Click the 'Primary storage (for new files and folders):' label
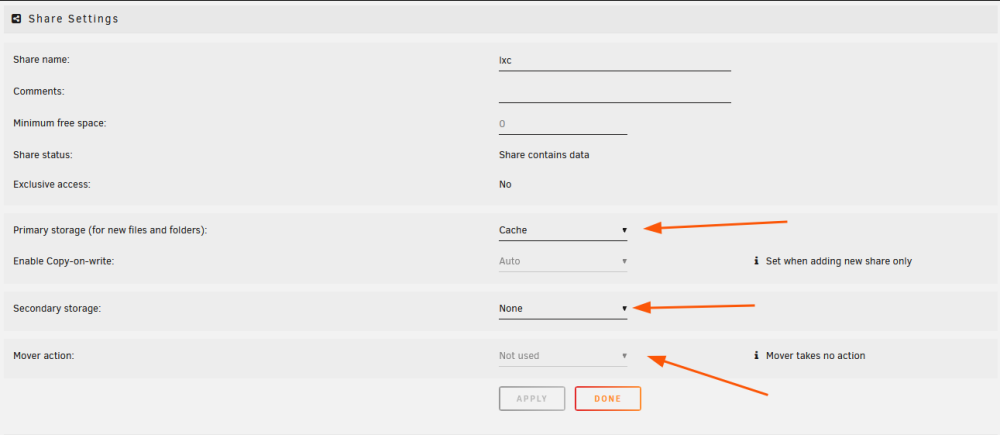This screenshot has width=1000, height=435. (x=111, y=230)
